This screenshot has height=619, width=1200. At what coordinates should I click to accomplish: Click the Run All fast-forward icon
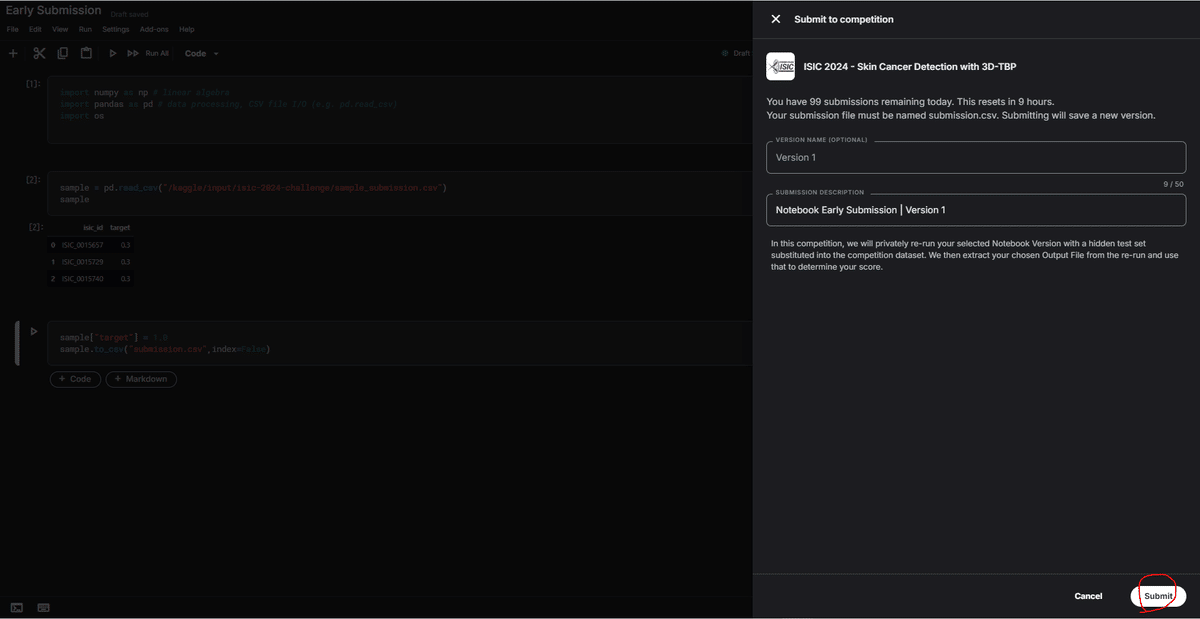click(133, 53)
